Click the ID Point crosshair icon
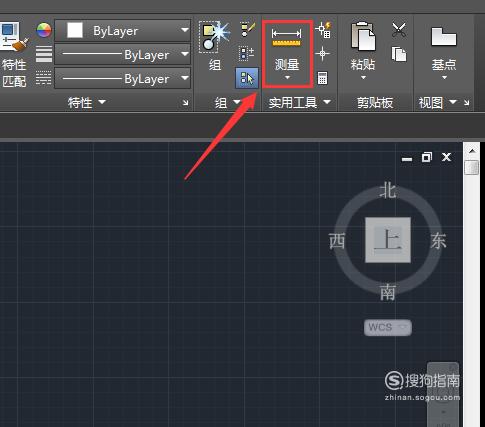485x427 pixels. pos(322,54)
